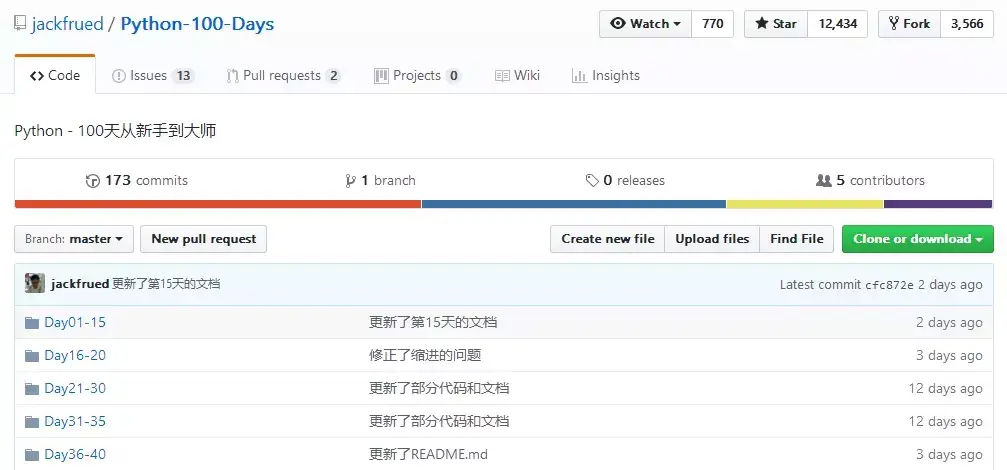Image resolution: width=1007 pixels, height=470 pixels.
Task: Switch to the Wiki tab
Action: (x=517, y=76)
